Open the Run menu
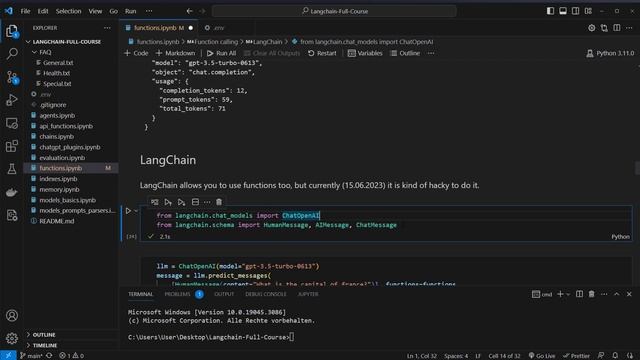Image resolution: width=640 pixels, height=360 pixels. point(131,11)
